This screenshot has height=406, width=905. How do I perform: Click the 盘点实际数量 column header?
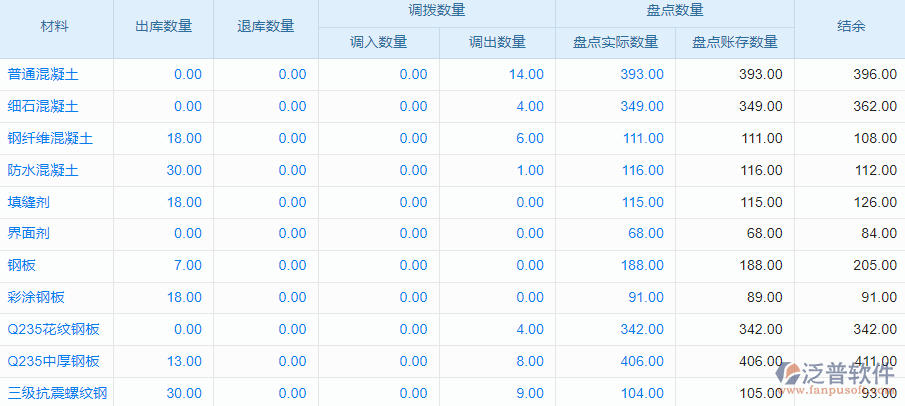(615, 42)
